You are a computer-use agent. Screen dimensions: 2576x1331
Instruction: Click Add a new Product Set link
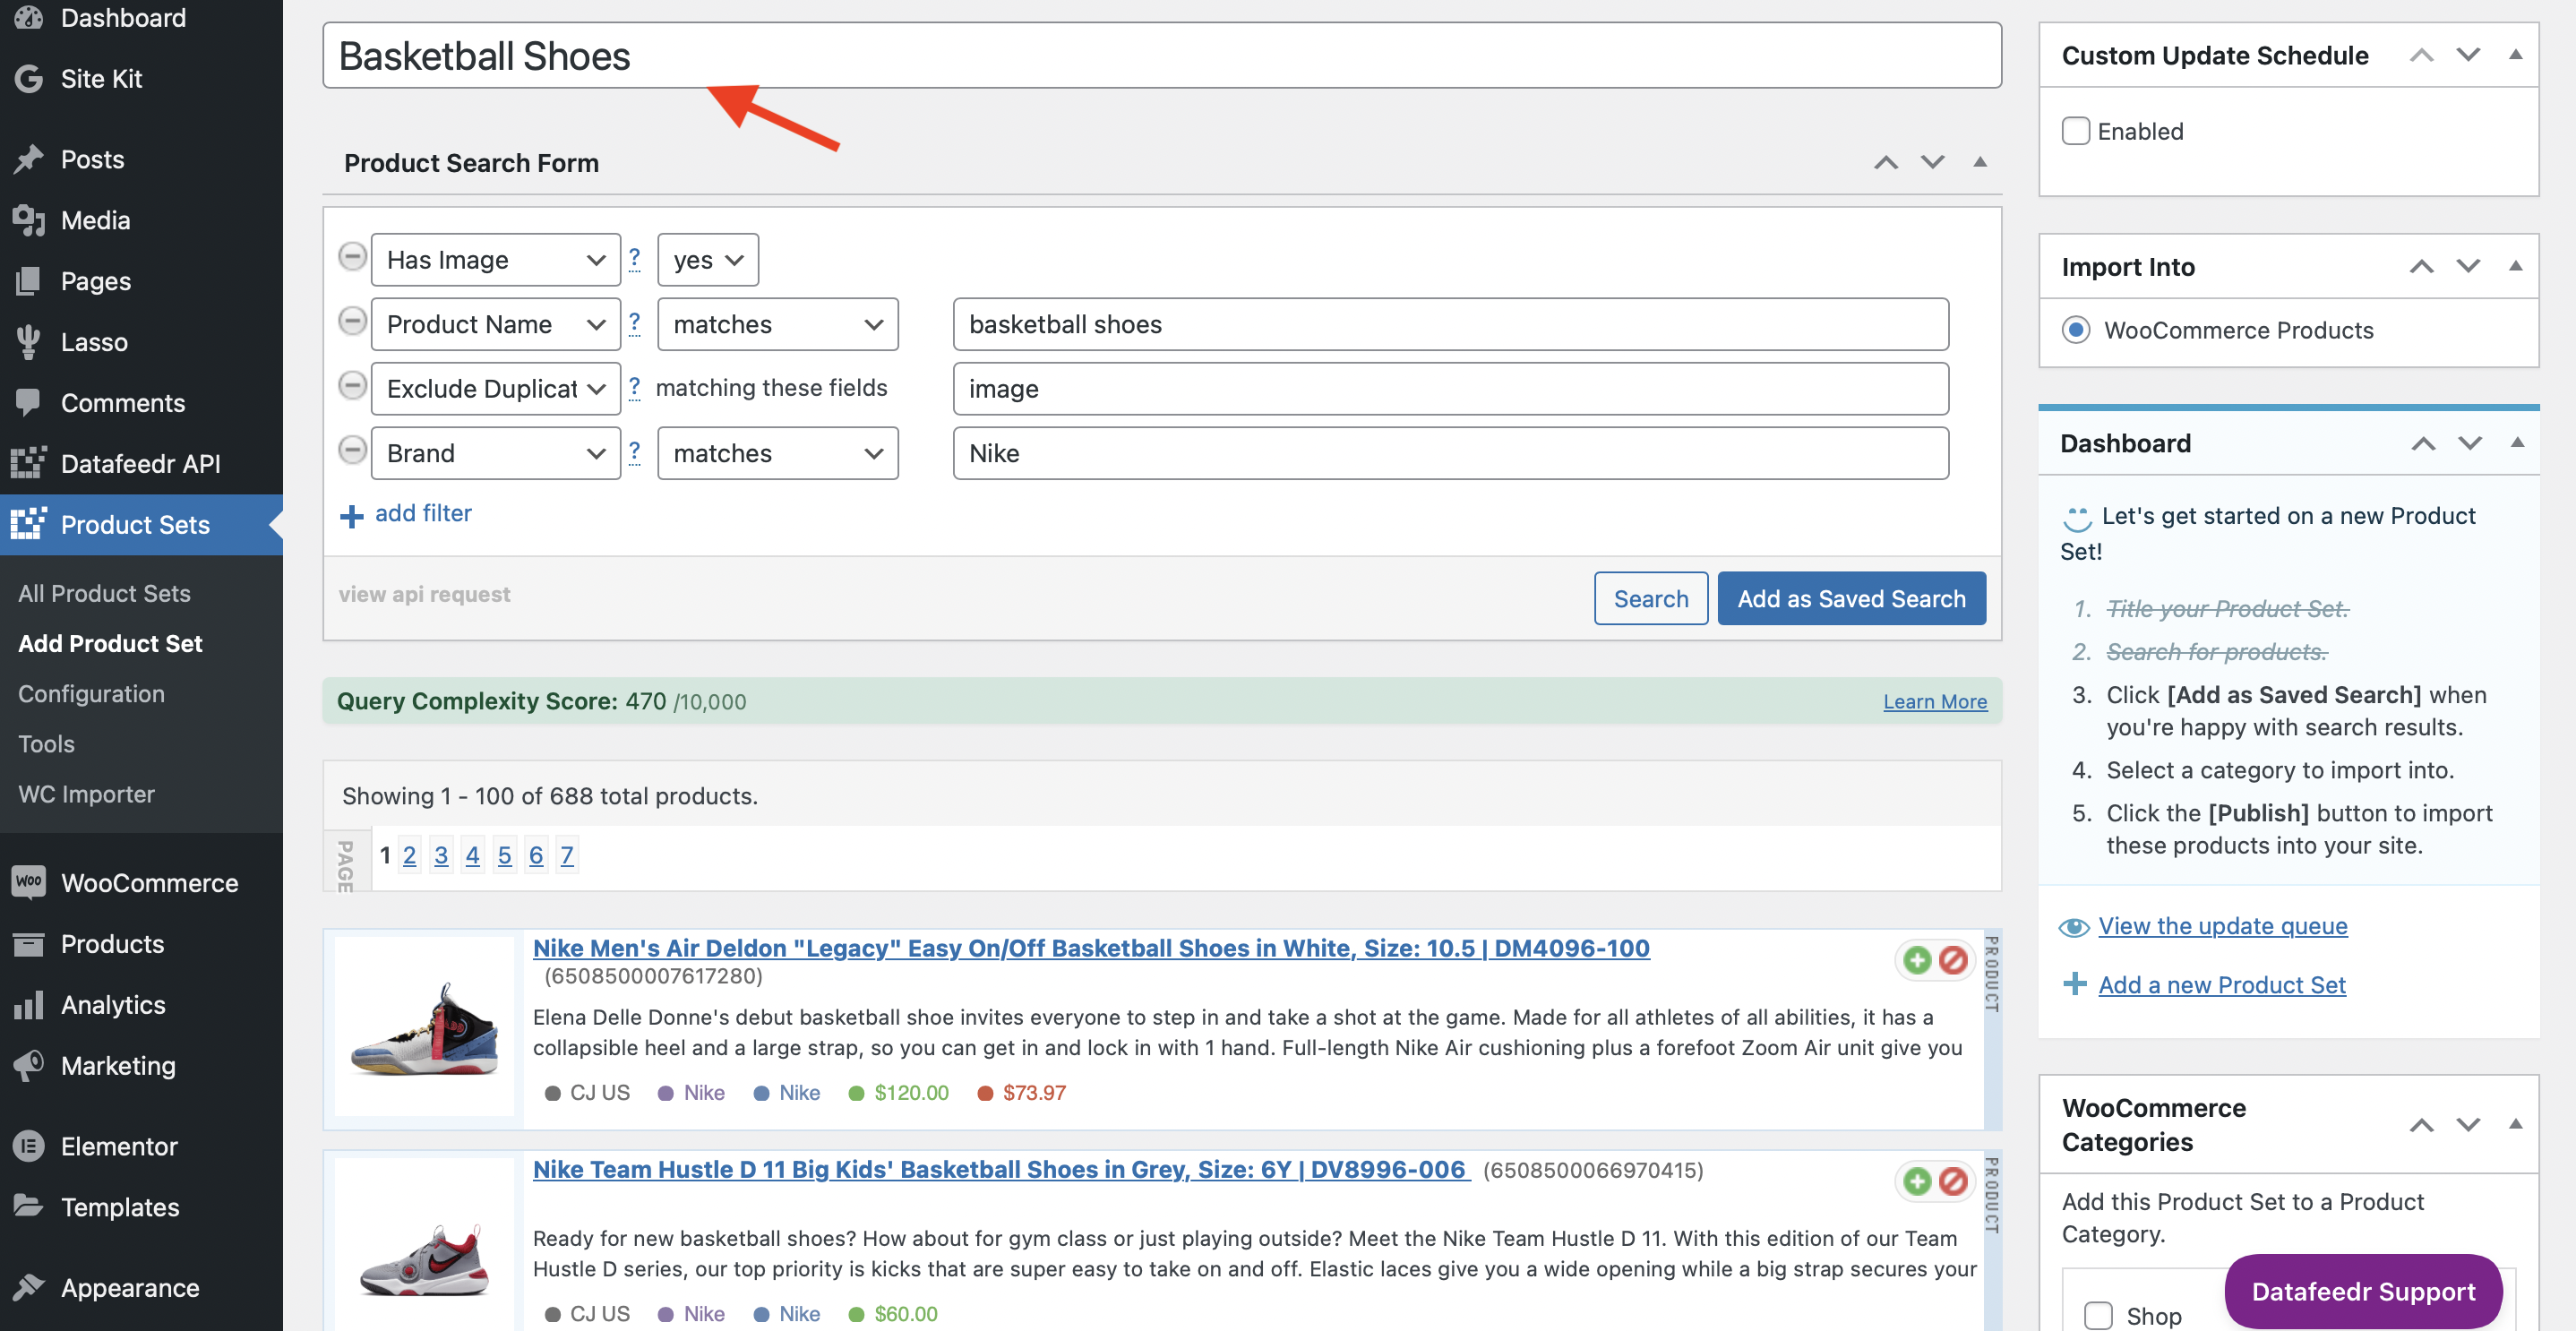point(2222,984)
